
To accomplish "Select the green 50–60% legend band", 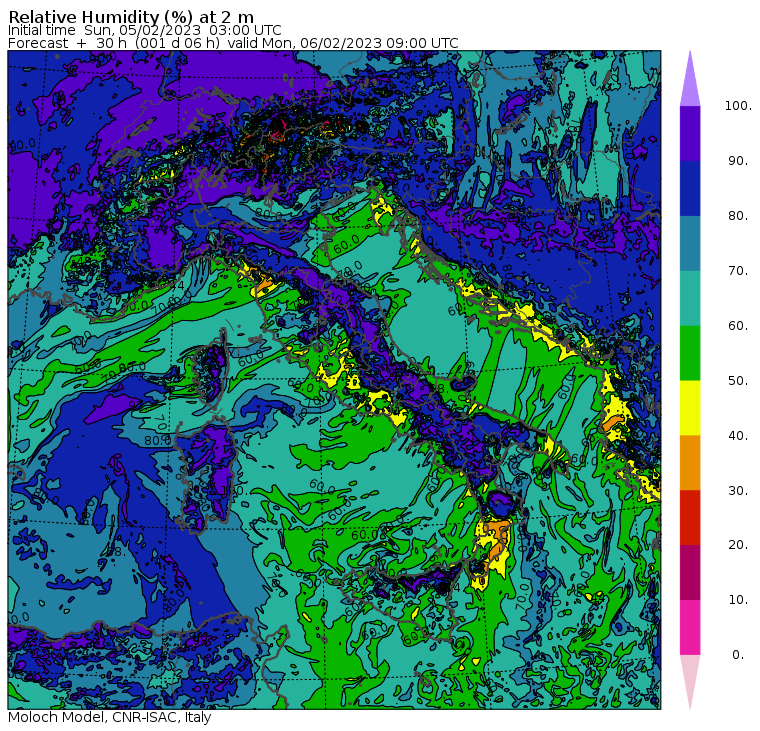I will (690, 353).
